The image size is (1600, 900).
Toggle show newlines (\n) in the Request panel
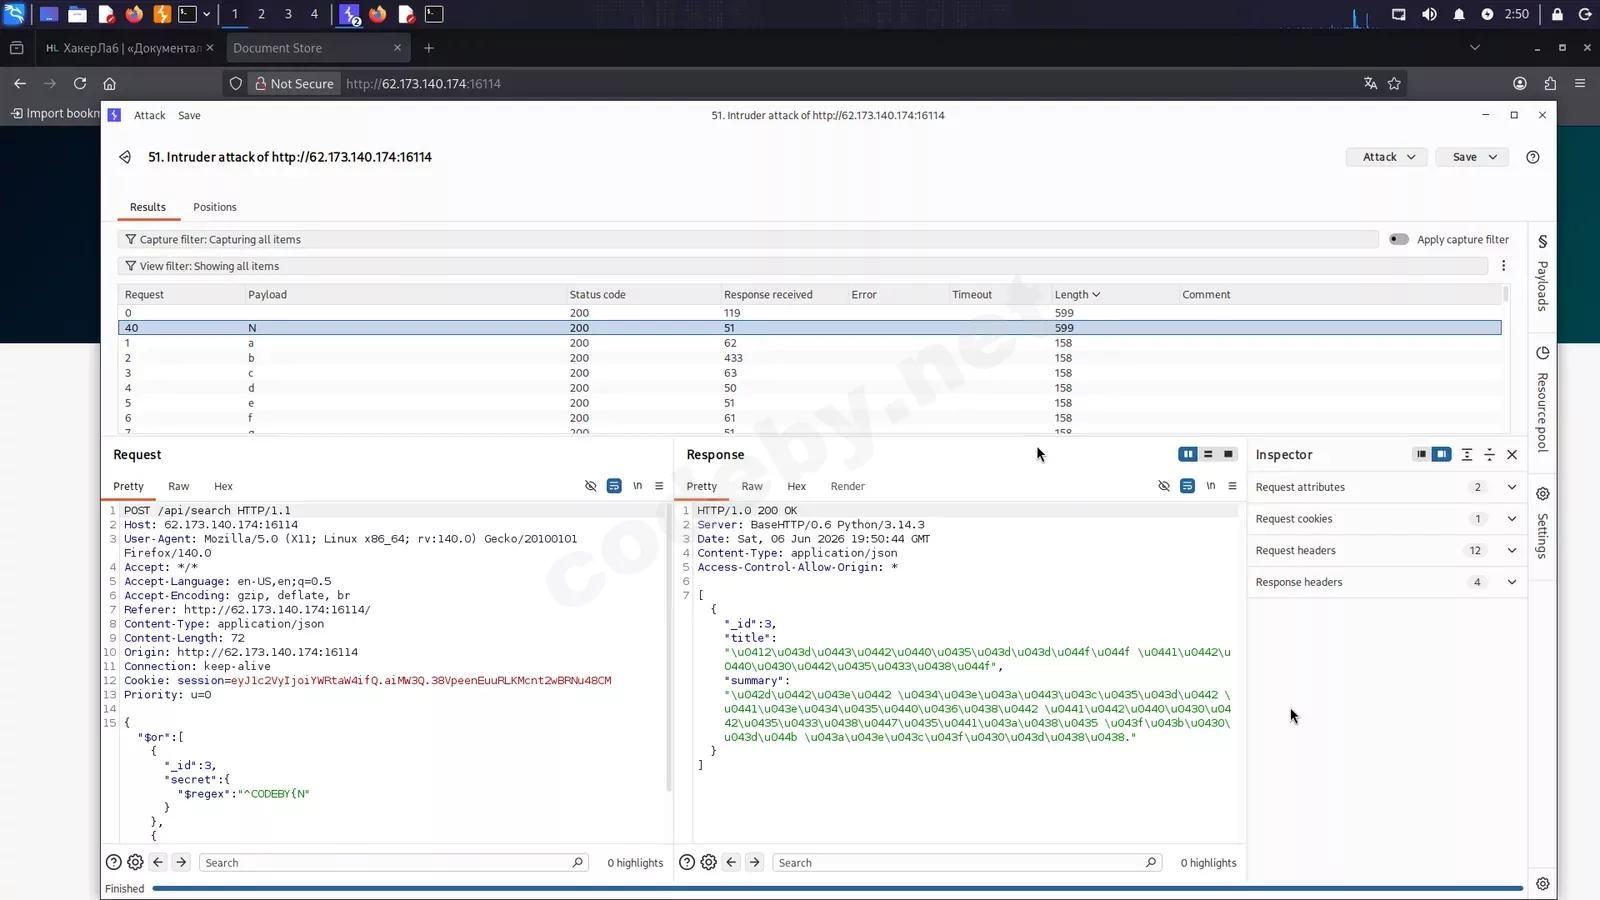click(x=637, y=486)
